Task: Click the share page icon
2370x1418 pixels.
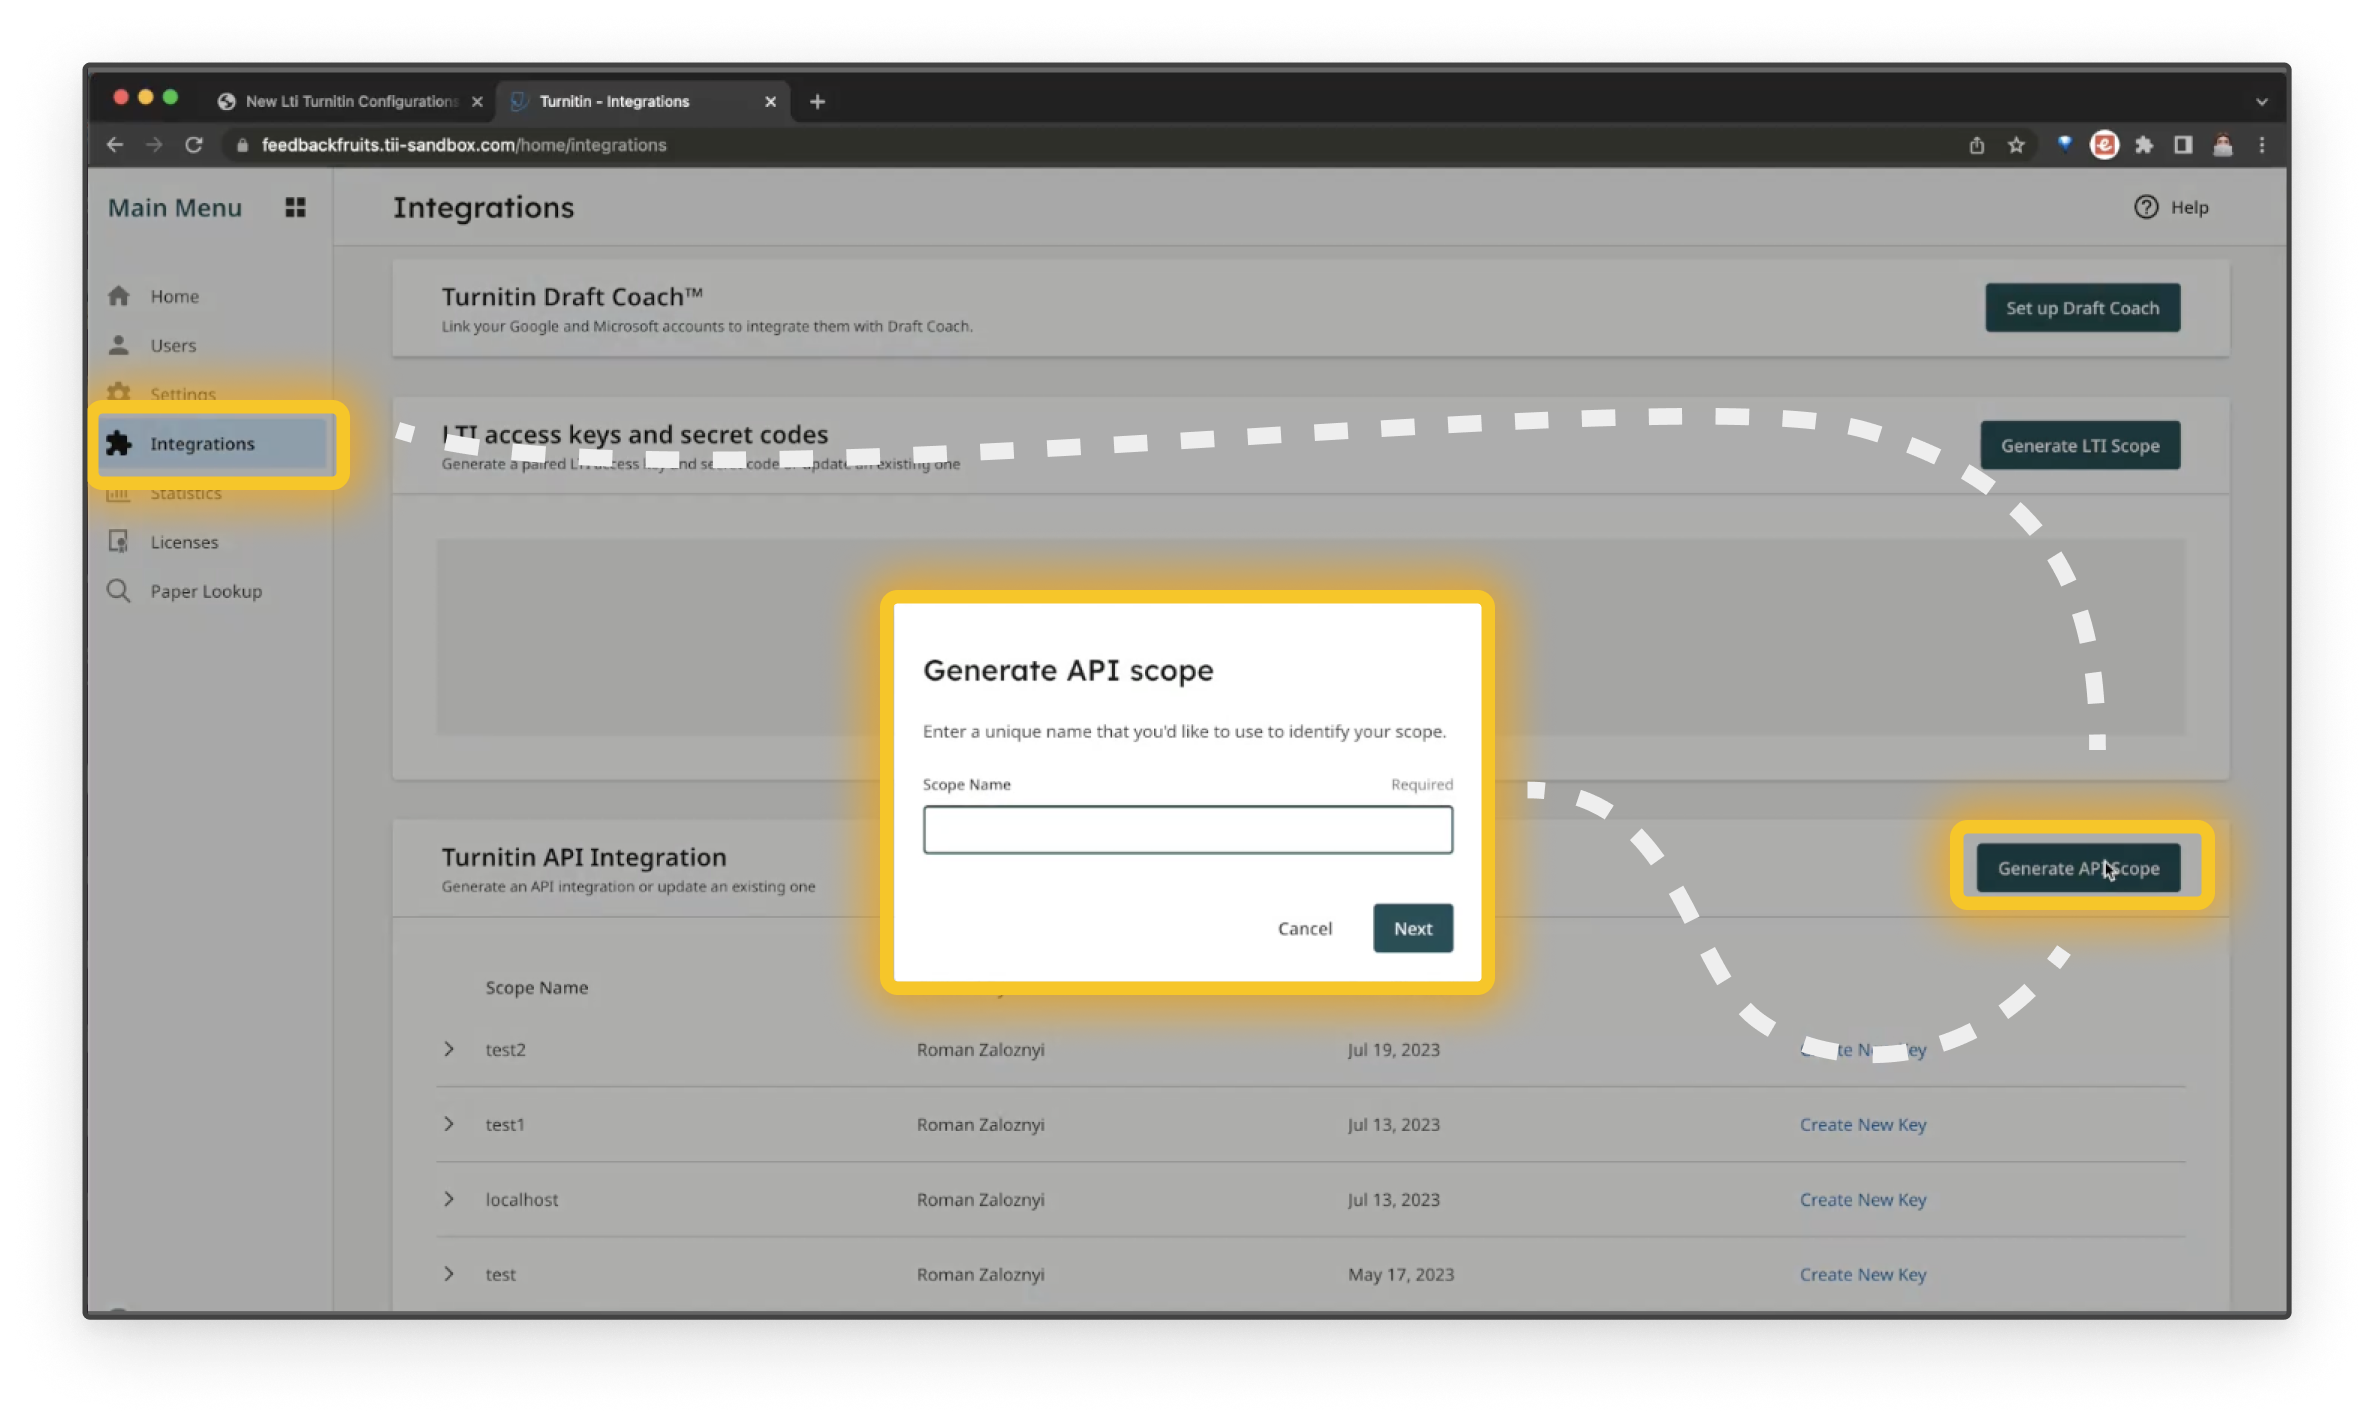Action: (x=1976, y=145)
